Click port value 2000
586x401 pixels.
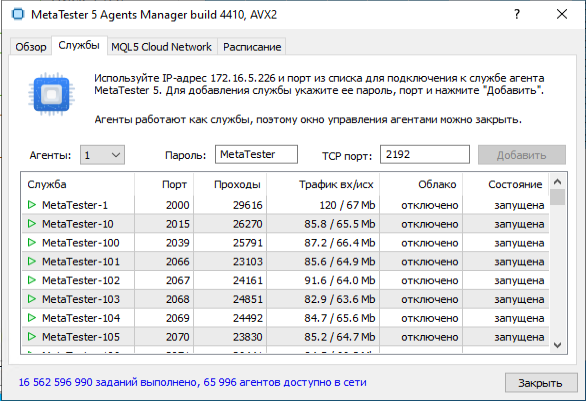178,205
